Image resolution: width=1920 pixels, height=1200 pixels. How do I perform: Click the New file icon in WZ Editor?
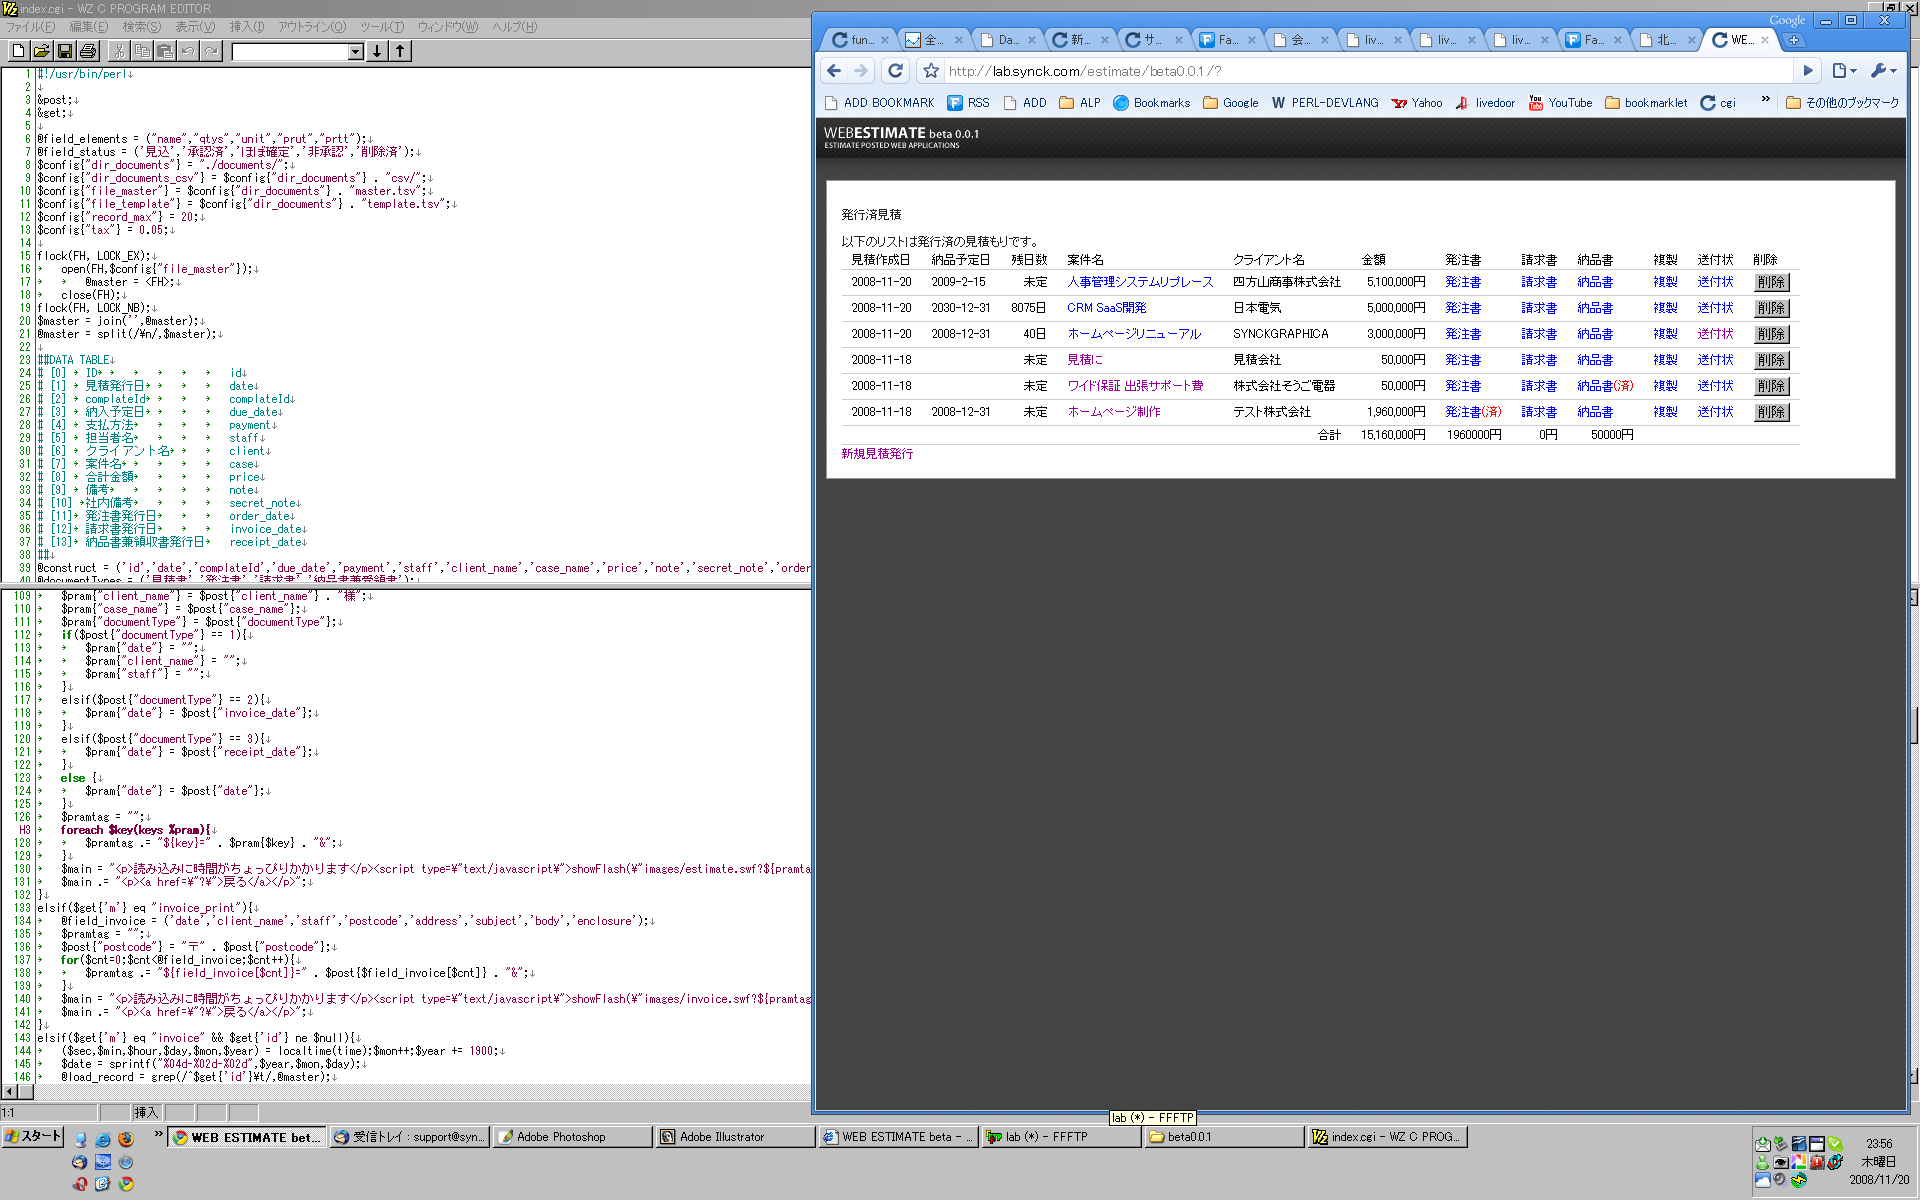tap(17, 51)
